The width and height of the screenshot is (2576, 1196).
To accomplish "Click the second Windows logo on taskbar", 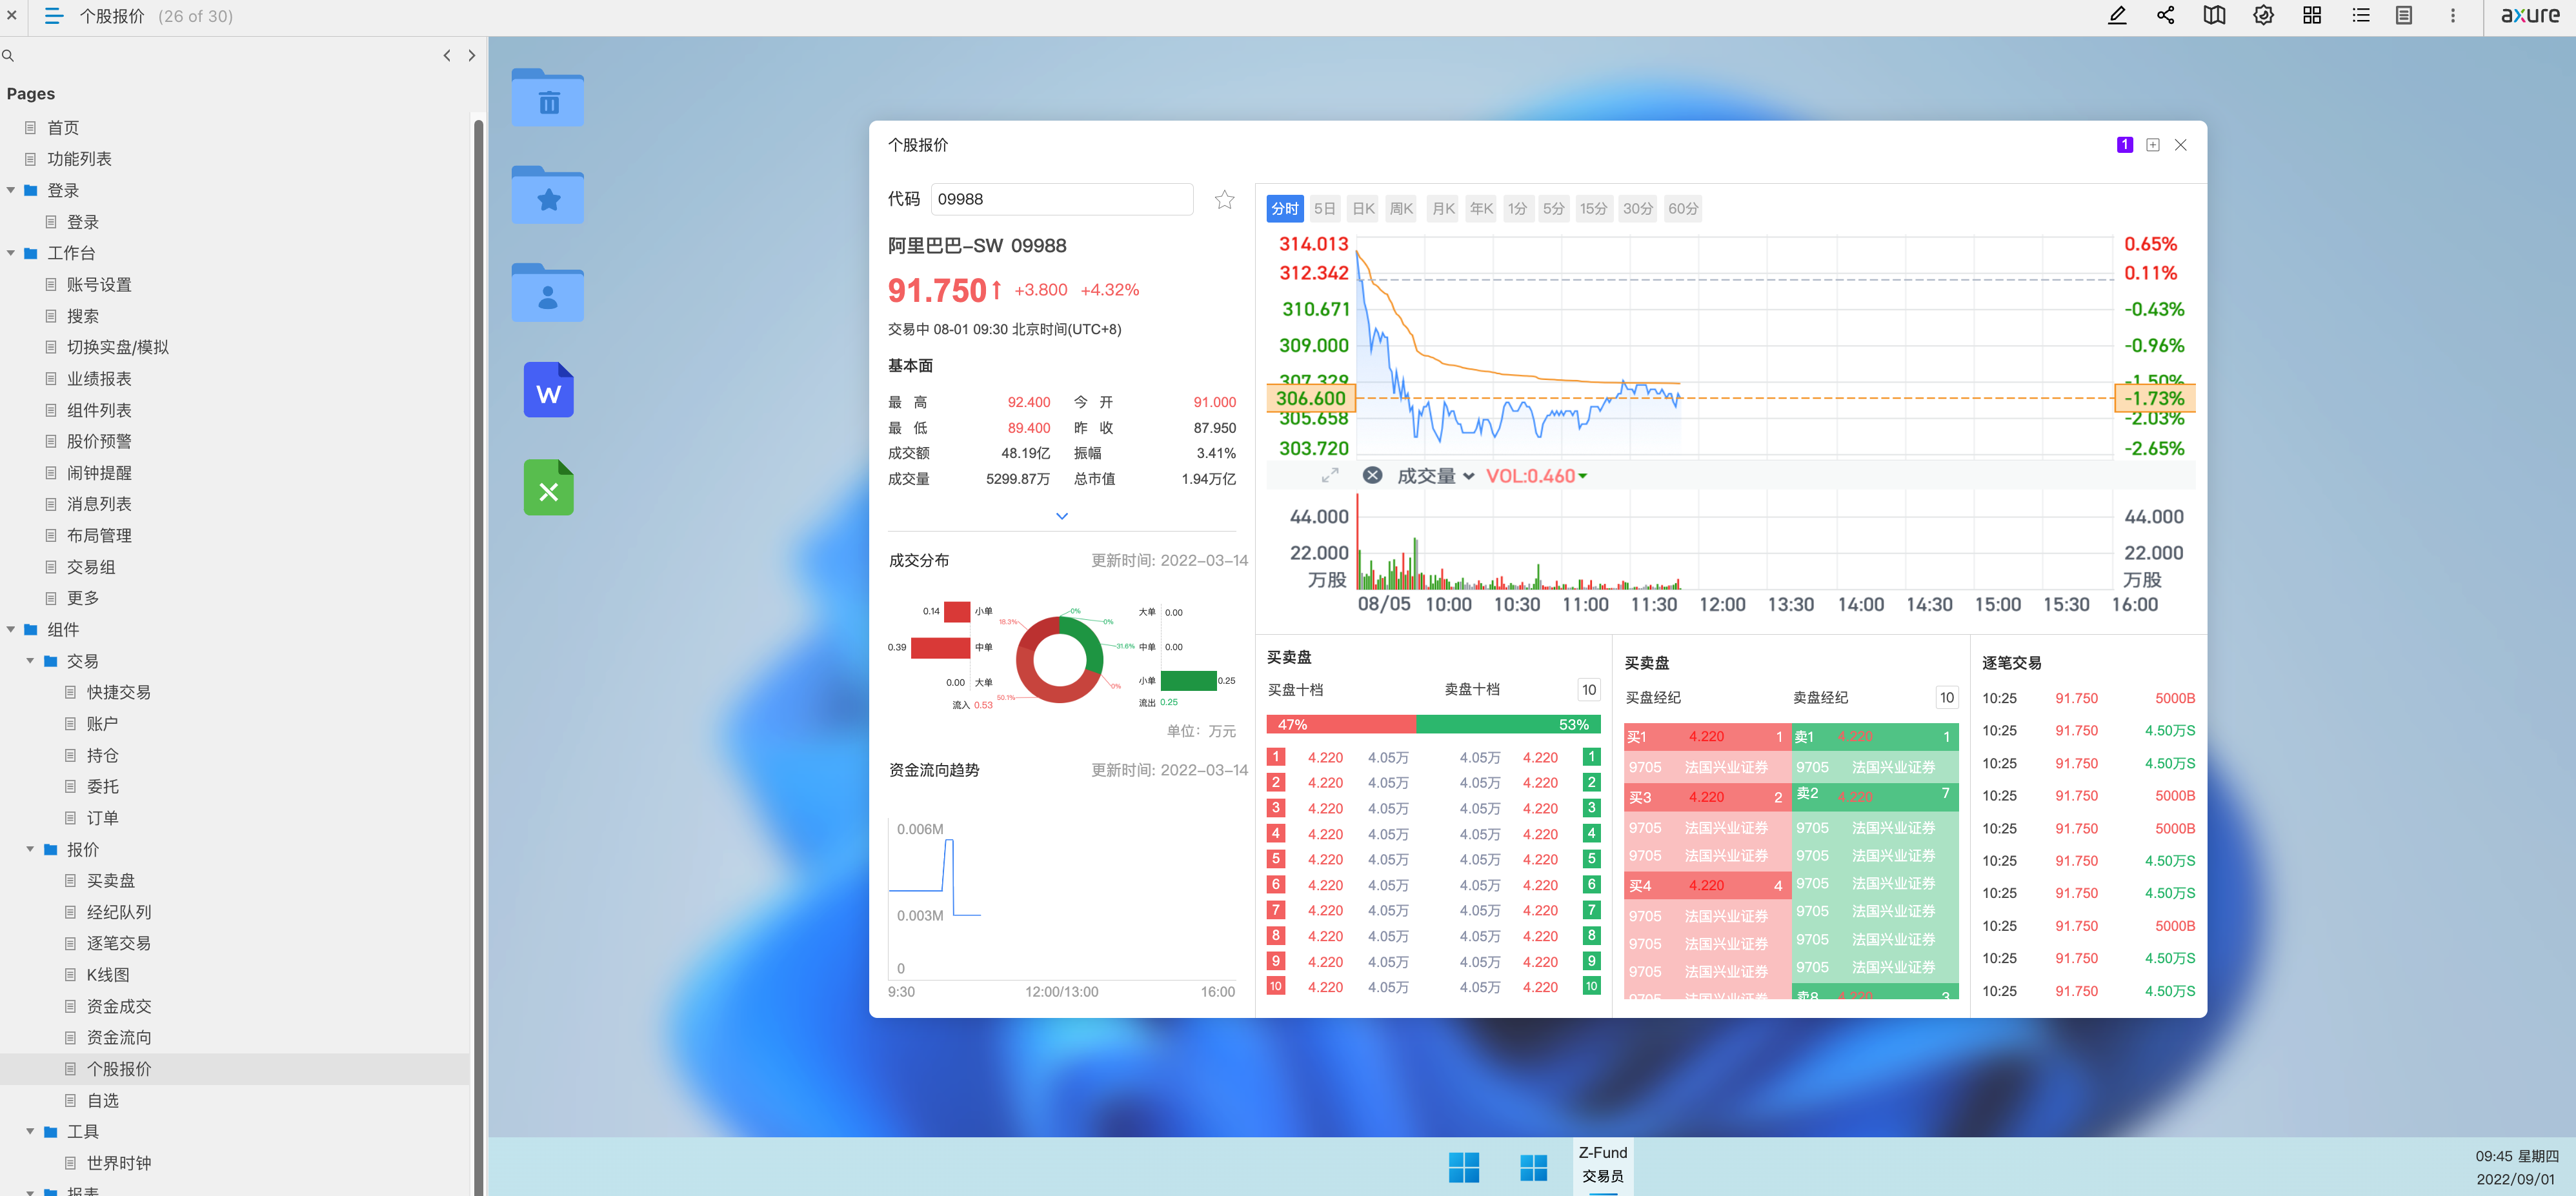I will pyautogui.click(x=1533, y=1167).
